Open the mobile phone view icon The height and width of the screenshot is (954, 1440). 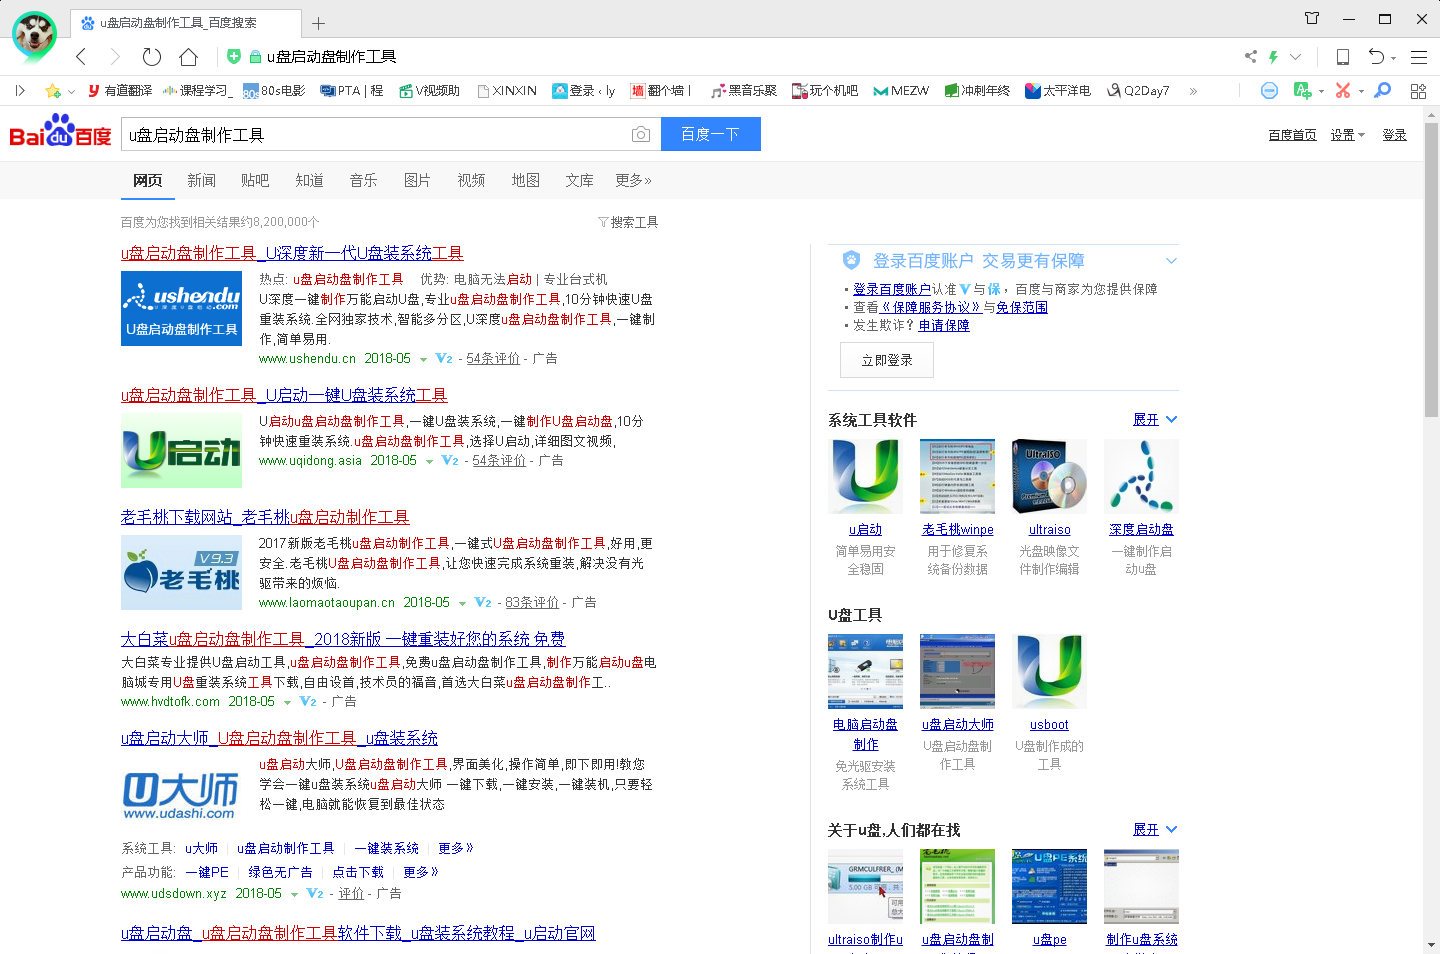[x=1343, y=57]
